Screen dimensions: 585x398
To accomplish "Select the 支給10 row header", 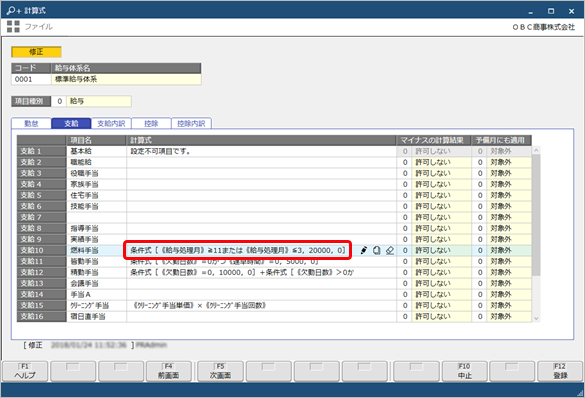I will point(41,250).
